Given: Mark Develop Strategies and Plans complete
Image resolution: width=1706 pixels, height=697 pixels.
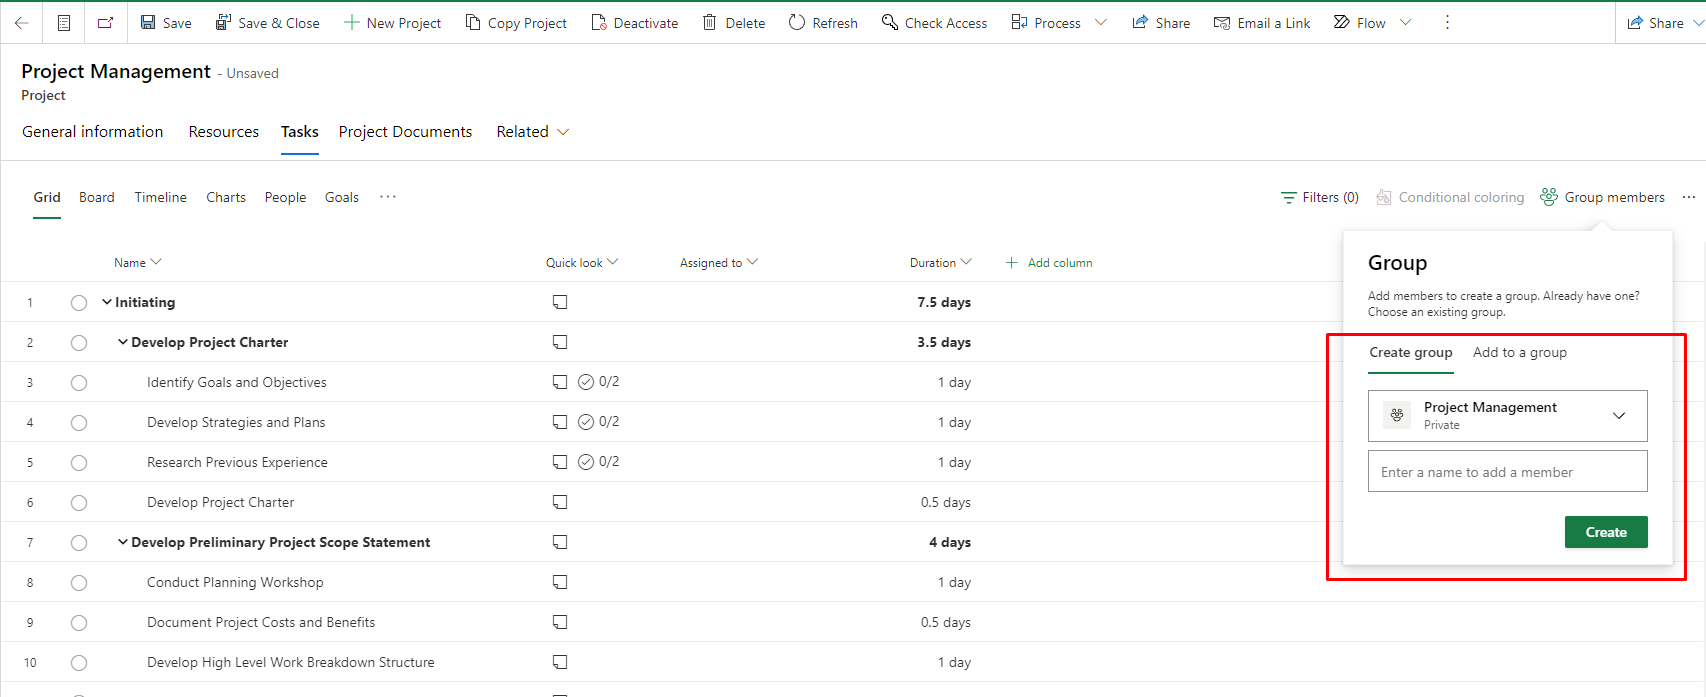Looking at the screenshot, I should 79,423.
